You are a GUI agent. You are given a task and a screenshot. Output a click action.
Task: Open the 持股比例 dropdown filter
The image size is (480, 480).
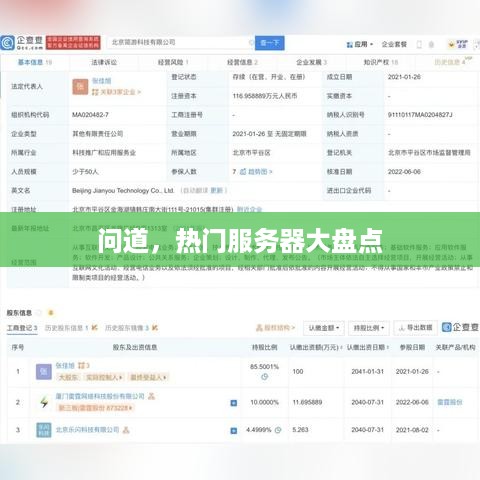(x=369, y=328)
